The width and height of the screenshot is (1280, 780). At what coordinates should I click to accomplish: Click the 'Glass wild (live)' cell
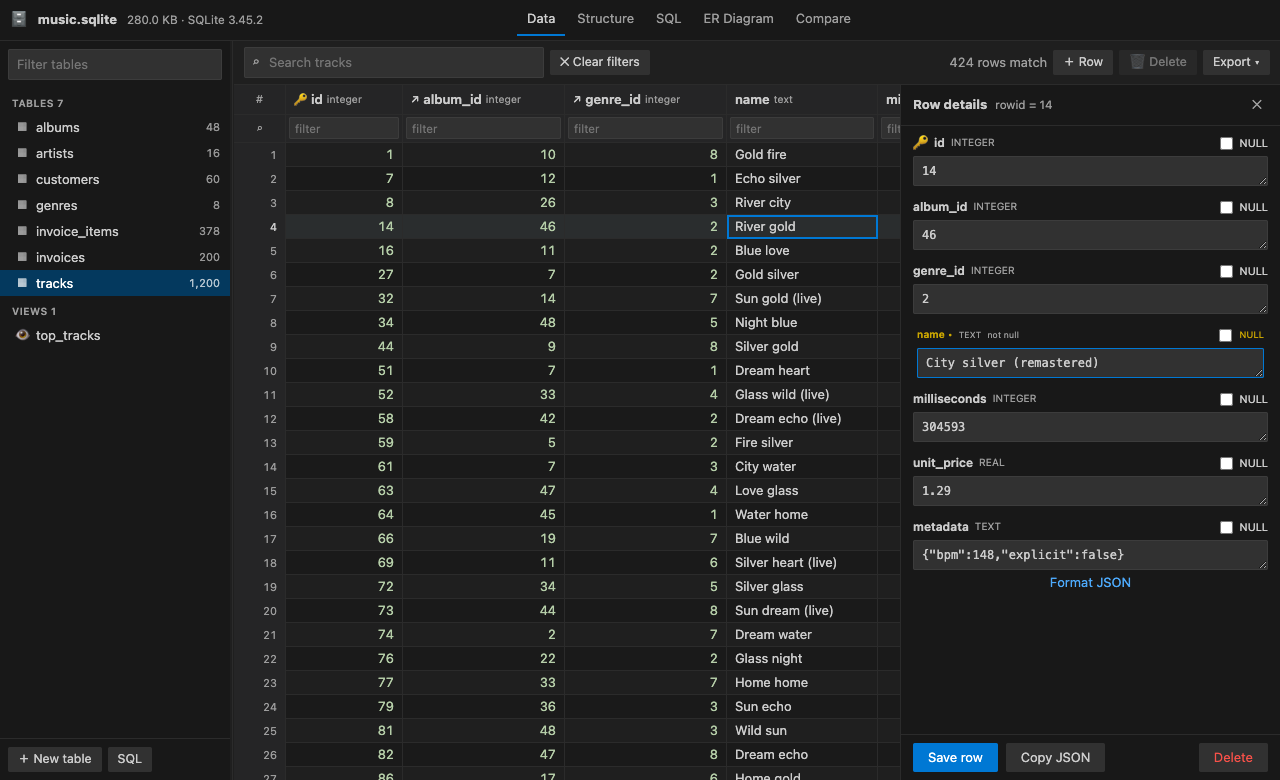click(802, 395)
